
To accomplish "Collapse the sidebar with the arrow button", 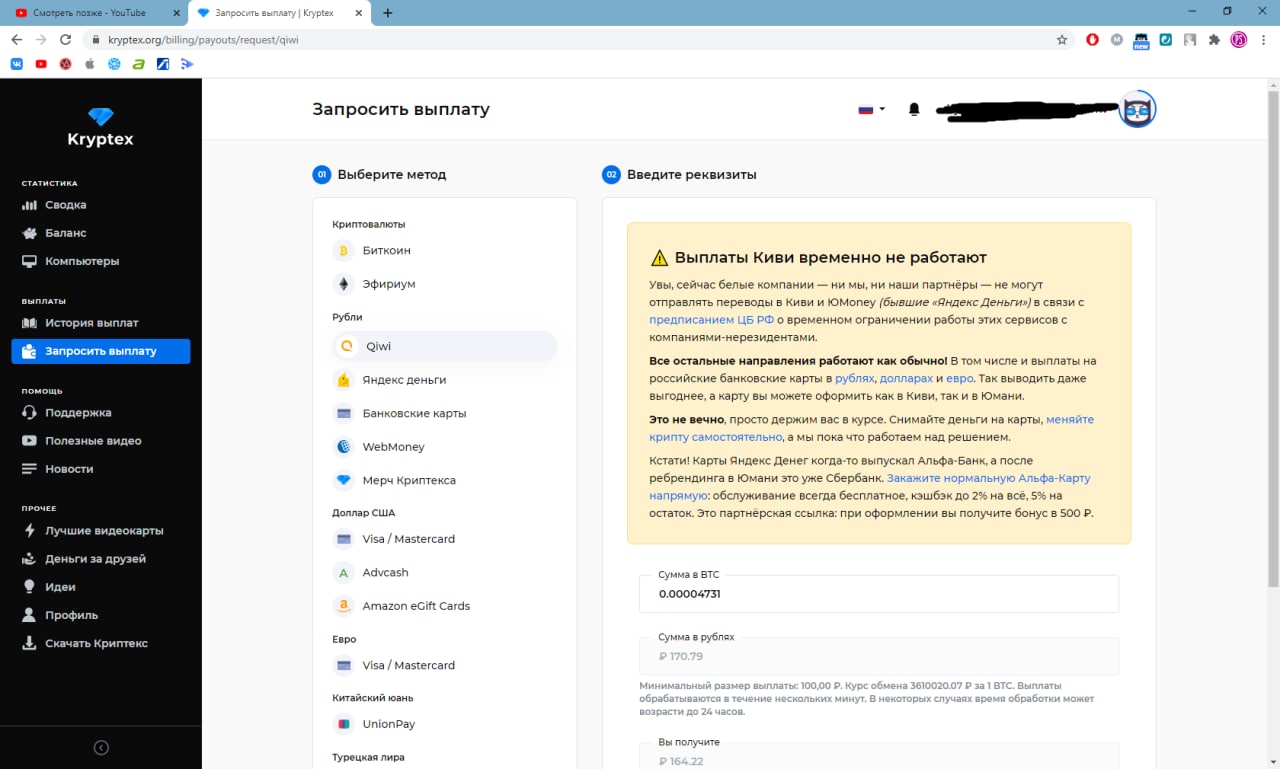I will tap(101, 748).
